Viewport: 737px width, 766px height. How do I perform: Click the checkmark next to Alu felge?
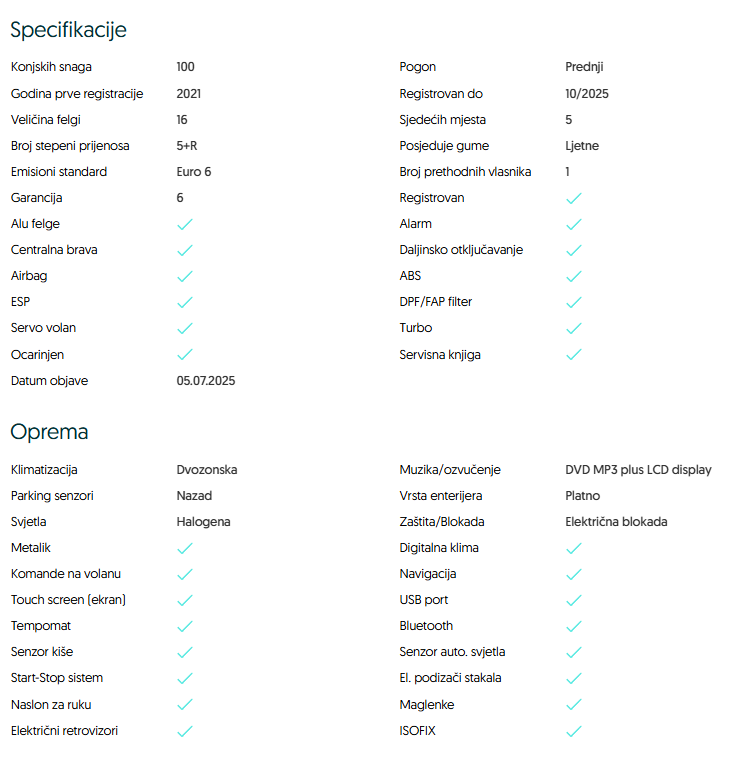click(x=184, y=224)
